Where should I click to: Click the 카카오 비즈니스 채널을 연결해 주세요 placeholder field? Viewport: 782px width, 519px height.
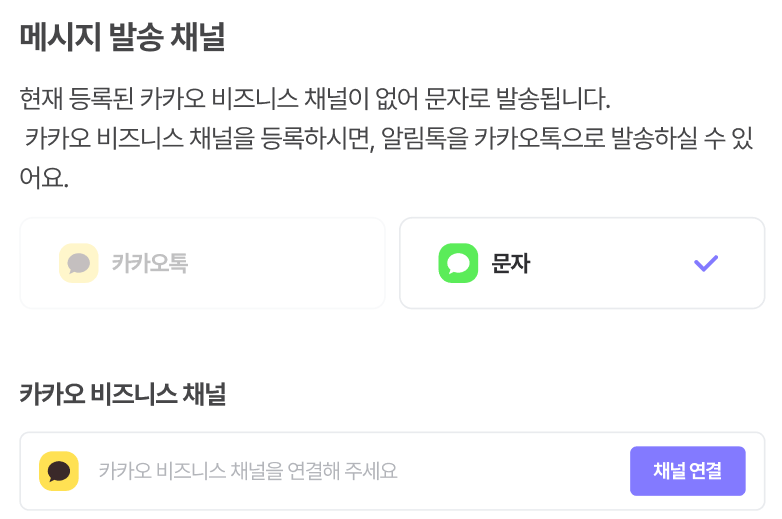[248, 471]
